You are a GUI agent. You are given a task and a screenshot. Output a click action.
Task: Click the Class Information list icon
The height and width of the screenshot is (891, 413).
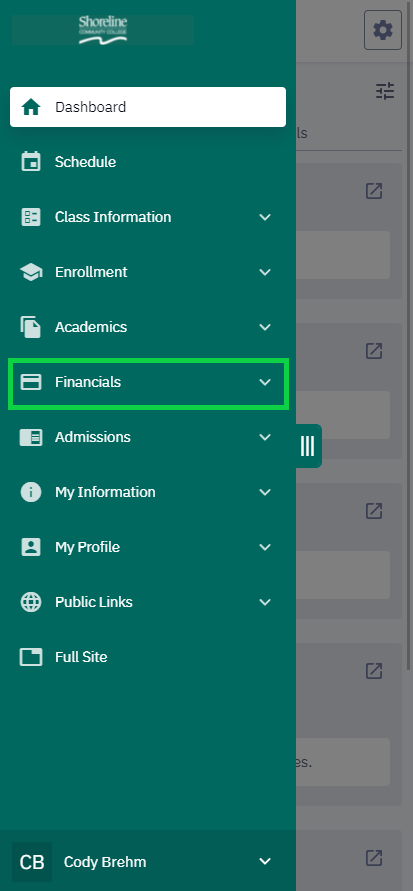(31, 217)
